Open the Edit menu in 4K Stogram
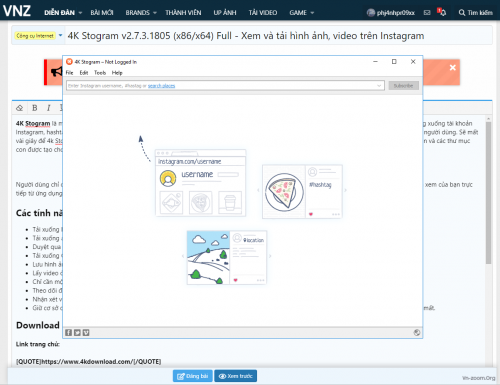500x385 pixels. point(84,73)
